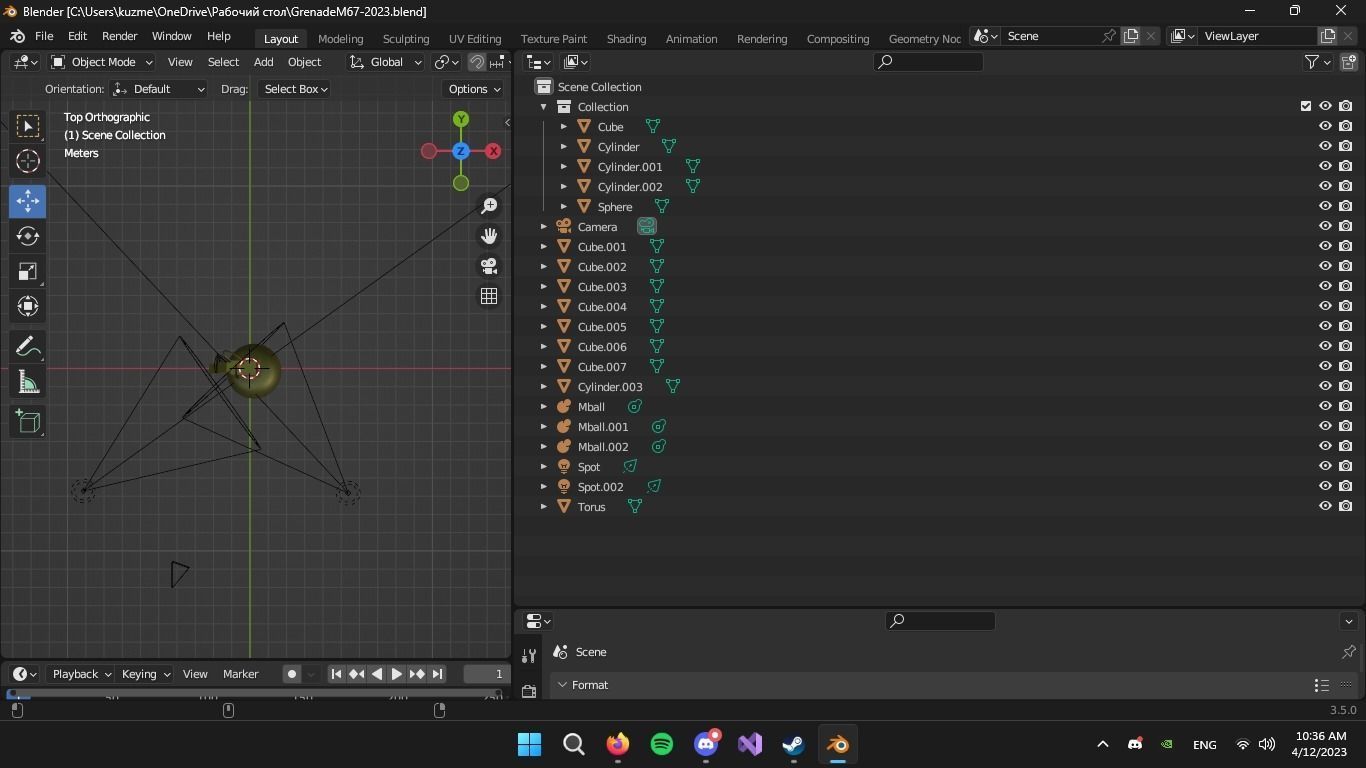The width and height of the screenshot is (1366, 768).
Task: Disable Spot.002 in renders
Action: point(1346,486)
